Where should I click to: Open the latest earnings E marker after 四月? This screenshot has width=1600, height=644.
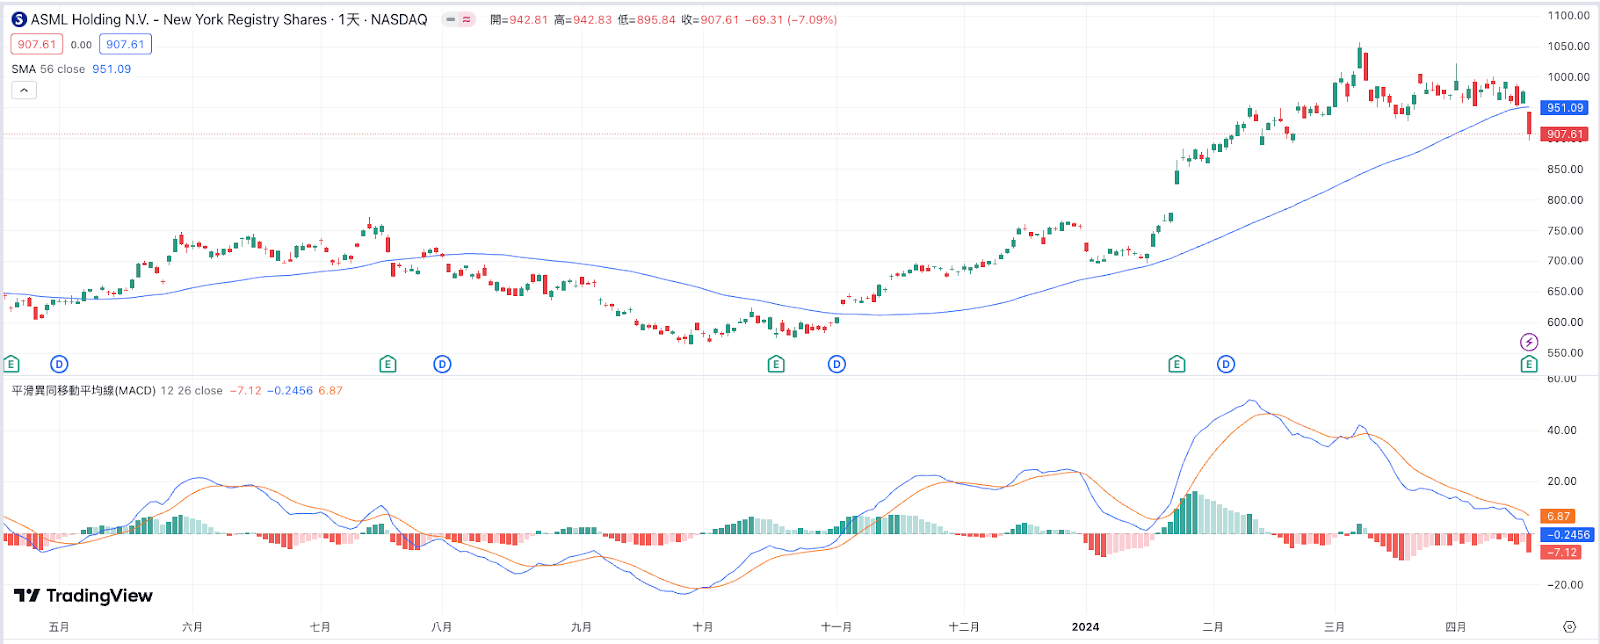tap(1529, 364)
